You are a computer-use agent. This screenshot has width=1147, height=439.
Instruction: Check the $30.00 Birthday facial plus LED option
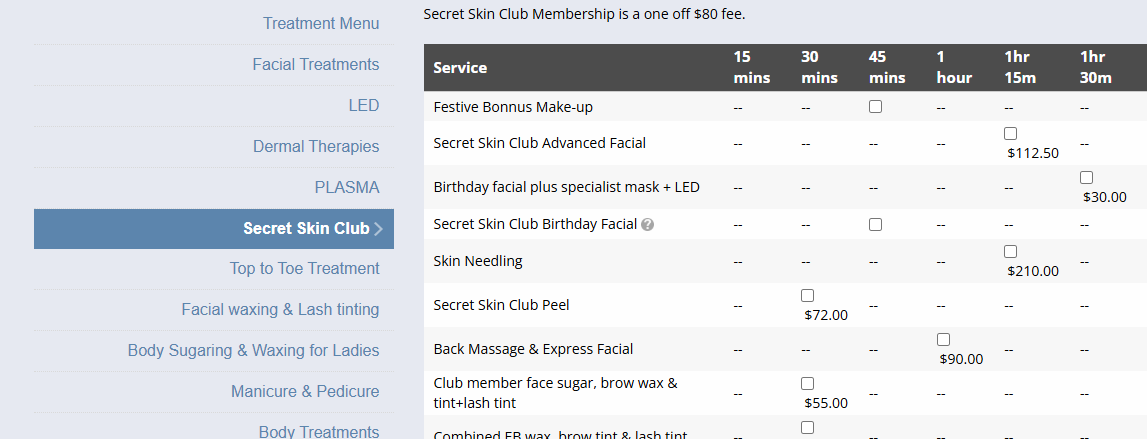(1086, 178)
